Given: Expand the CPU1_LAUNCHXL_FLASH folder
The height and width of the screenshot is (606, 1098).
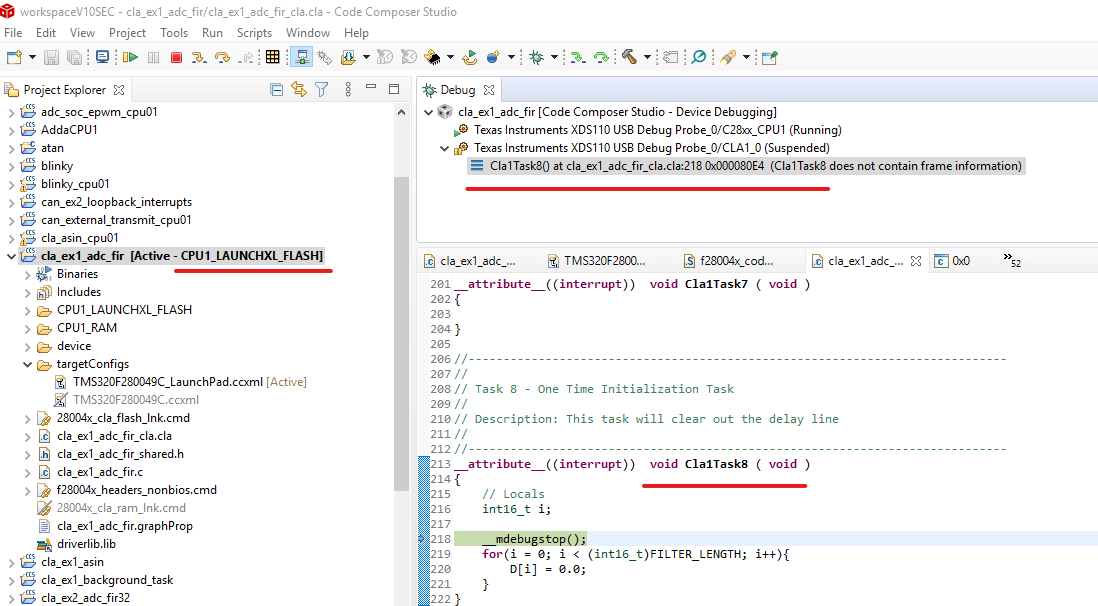Looking at the screenshot, I should tap(27, 310).
